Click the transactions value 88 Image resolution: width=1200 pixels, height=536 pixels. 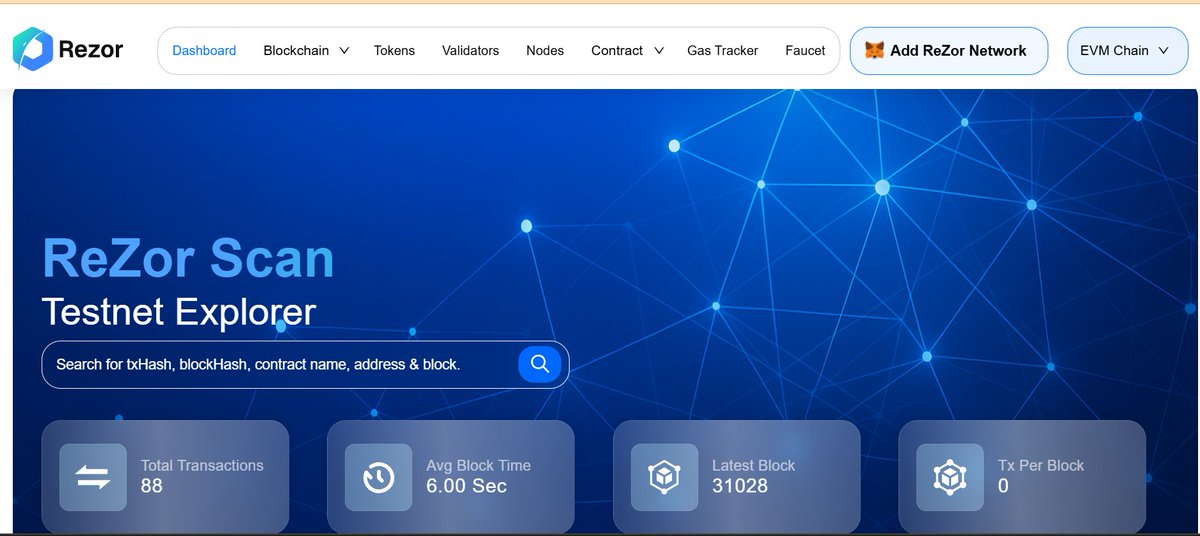tap(152, 486)
